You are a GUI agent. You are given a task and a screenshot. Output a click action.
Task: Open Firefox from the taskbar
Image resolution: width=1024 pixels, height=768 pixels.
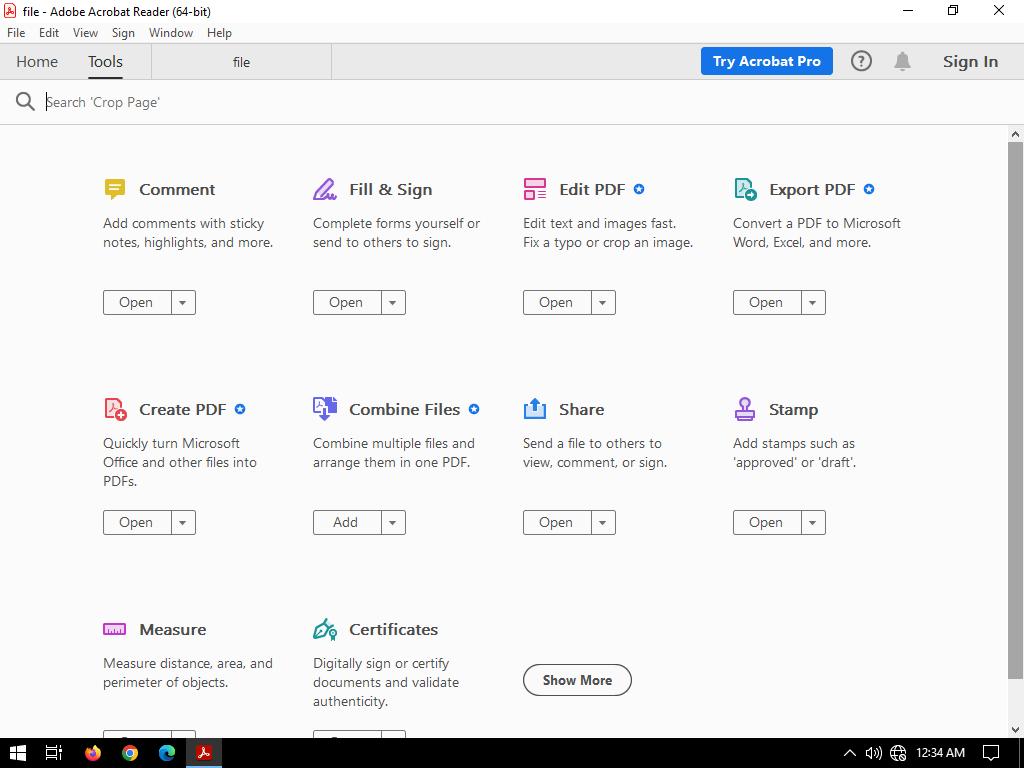point(93,753)
